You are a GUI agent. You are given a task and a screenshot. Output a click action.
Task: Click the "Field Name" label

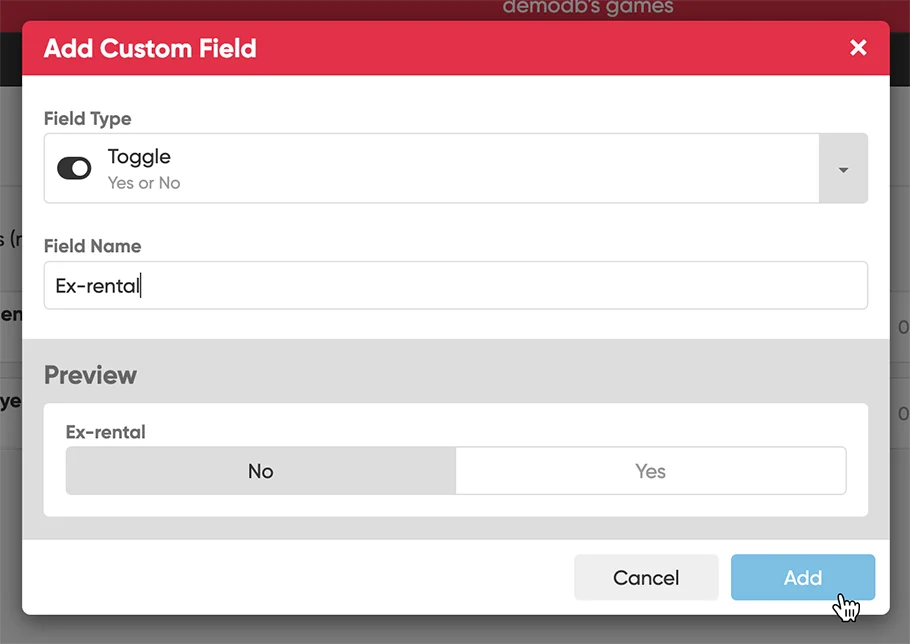[92, 246]
